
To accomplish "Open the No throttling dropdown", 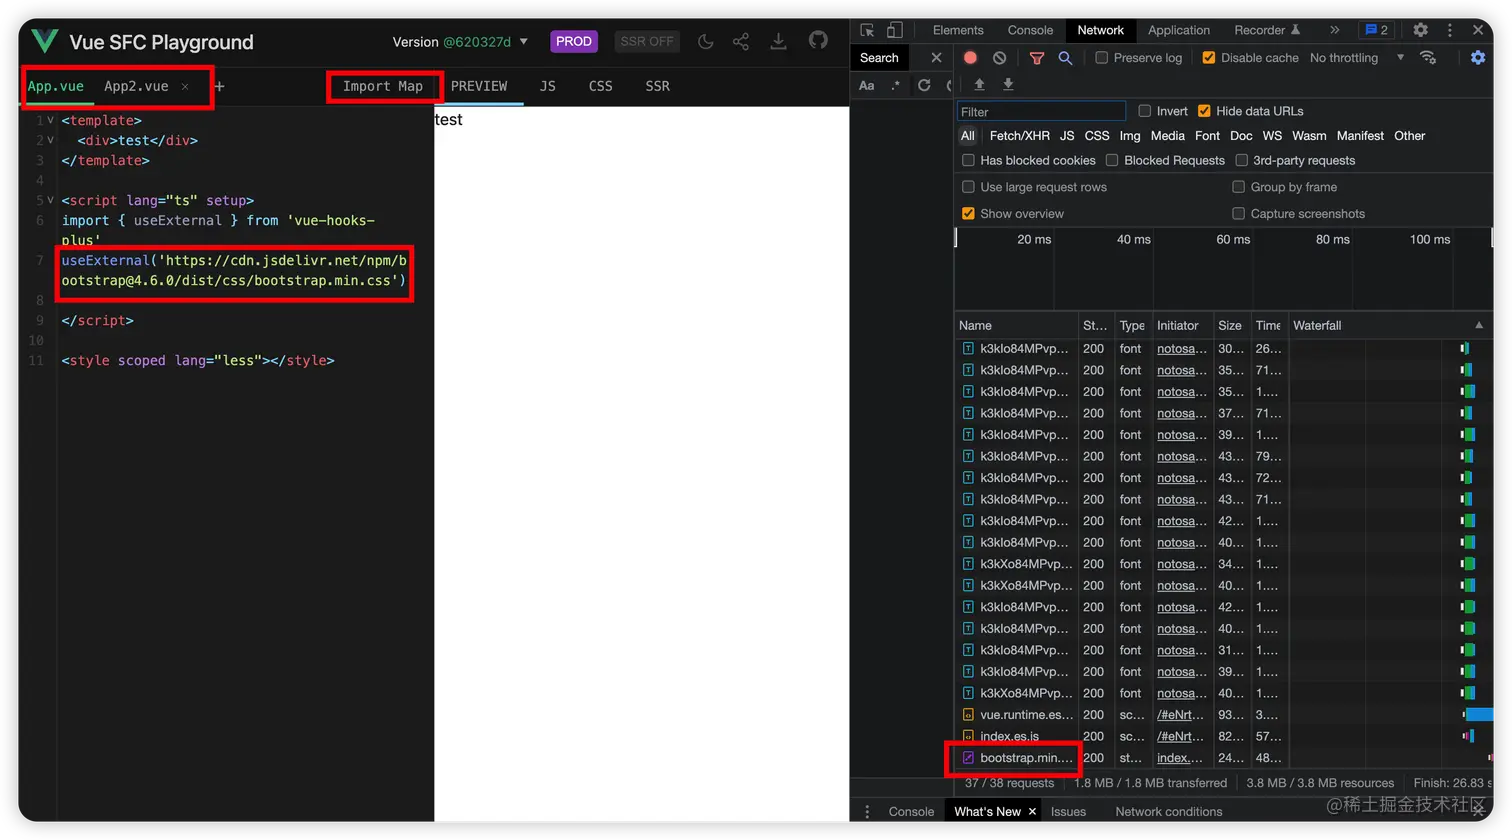I will [x=1357, y=58].
